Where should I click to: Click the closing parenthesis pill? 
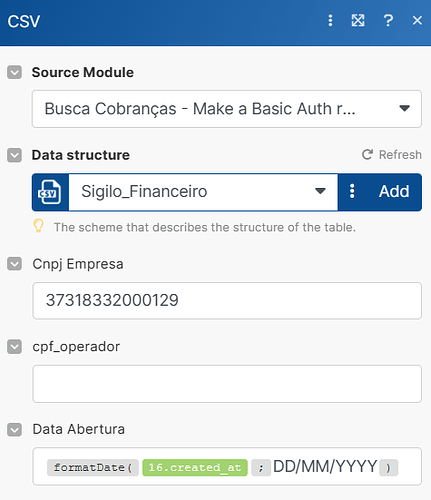coord(388,468)
